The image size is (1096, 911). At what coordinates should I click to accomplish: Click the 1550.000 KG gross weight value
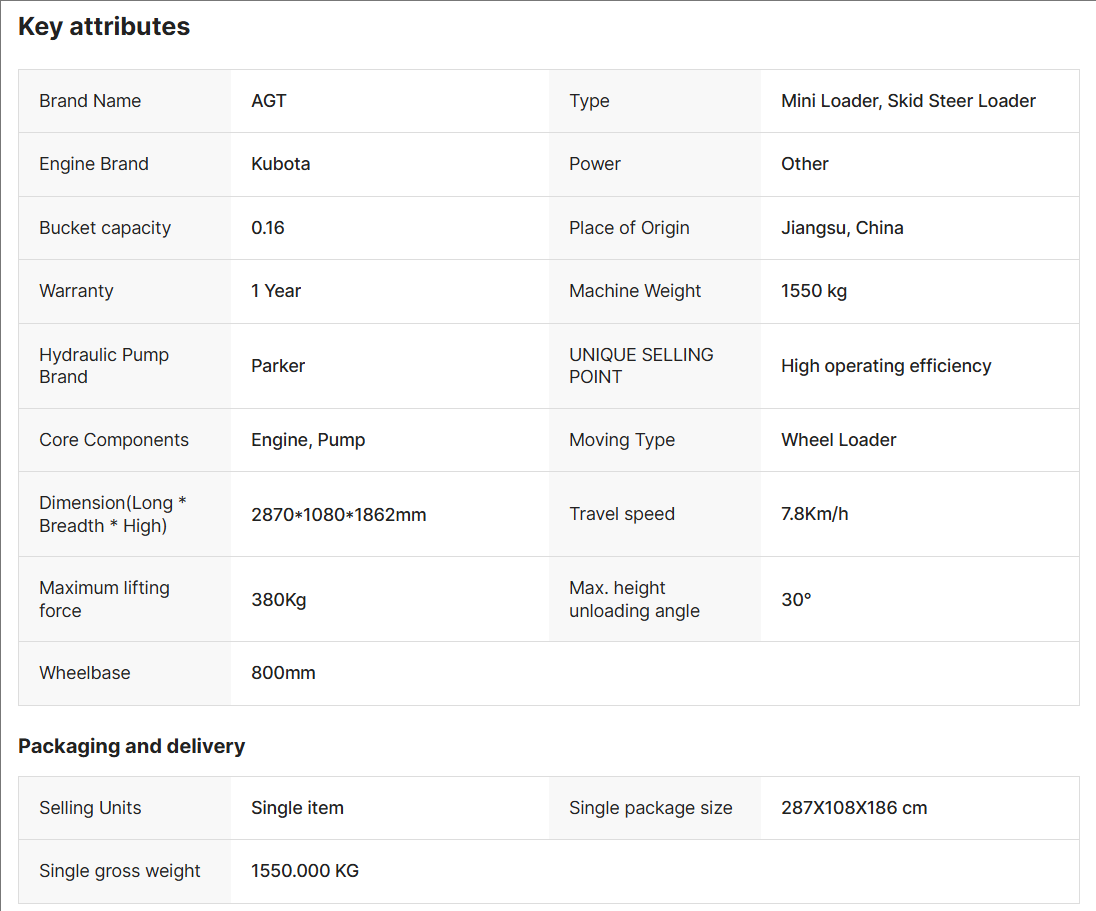[305, 871]
